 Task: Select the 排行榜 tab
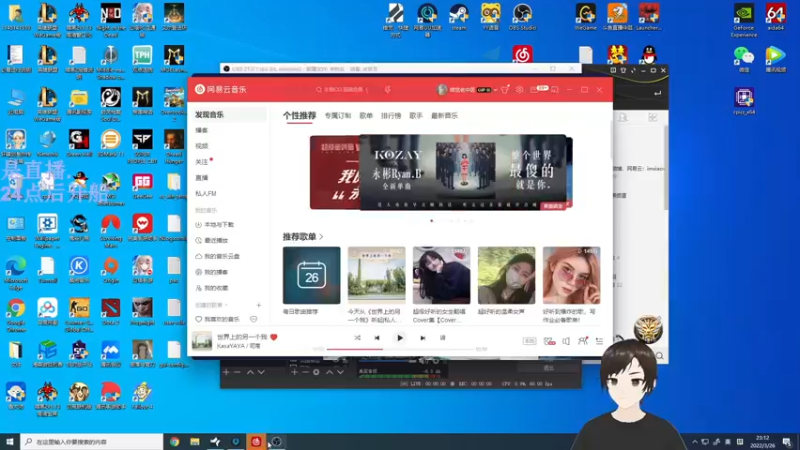click(x=391, y=116)
